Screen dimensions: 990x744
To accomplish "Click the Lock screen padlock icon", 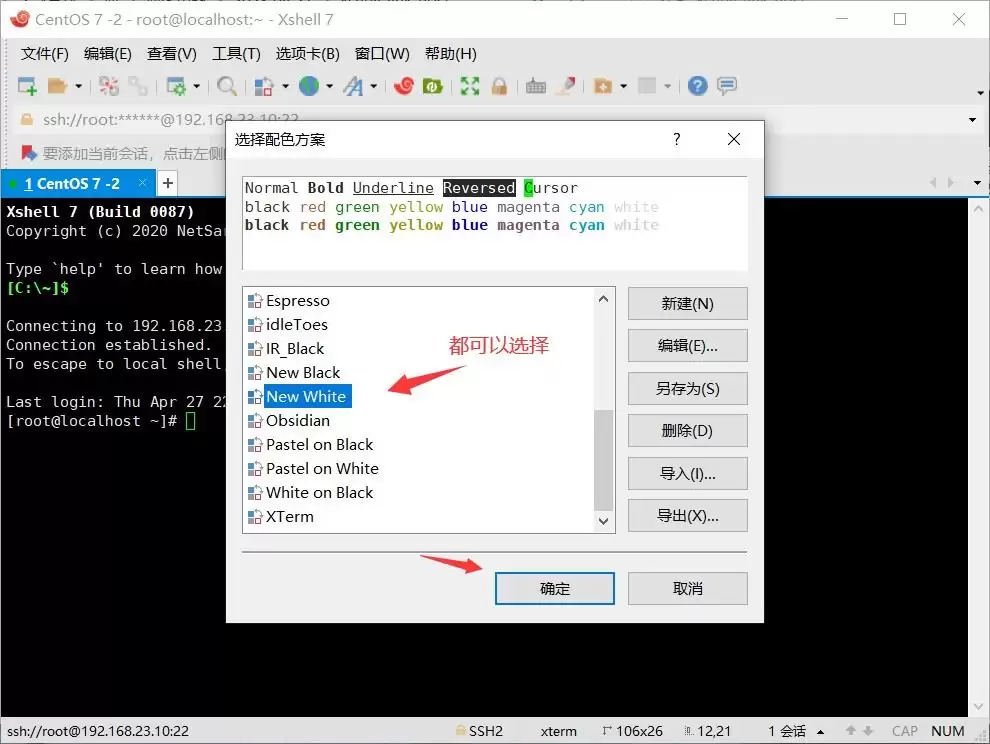I will 499,86.
